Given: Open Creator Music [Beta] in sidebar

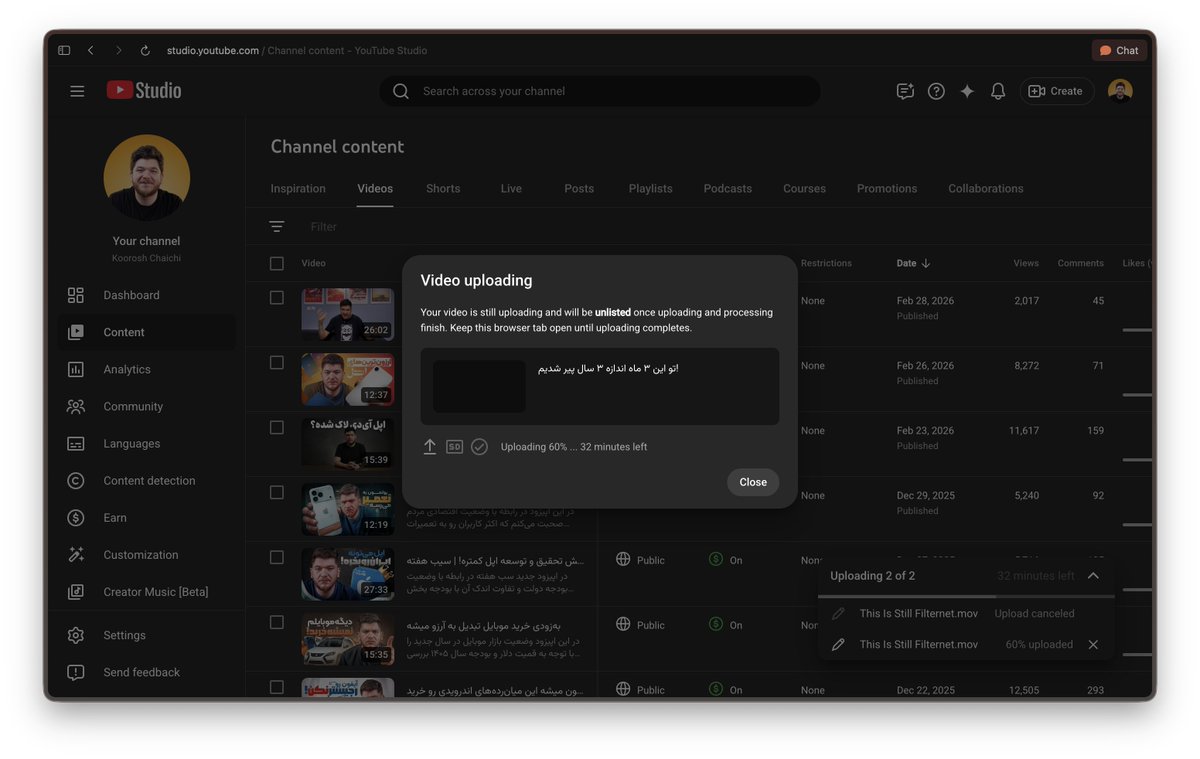Looking at the screenshot, I should click(146, 591).
